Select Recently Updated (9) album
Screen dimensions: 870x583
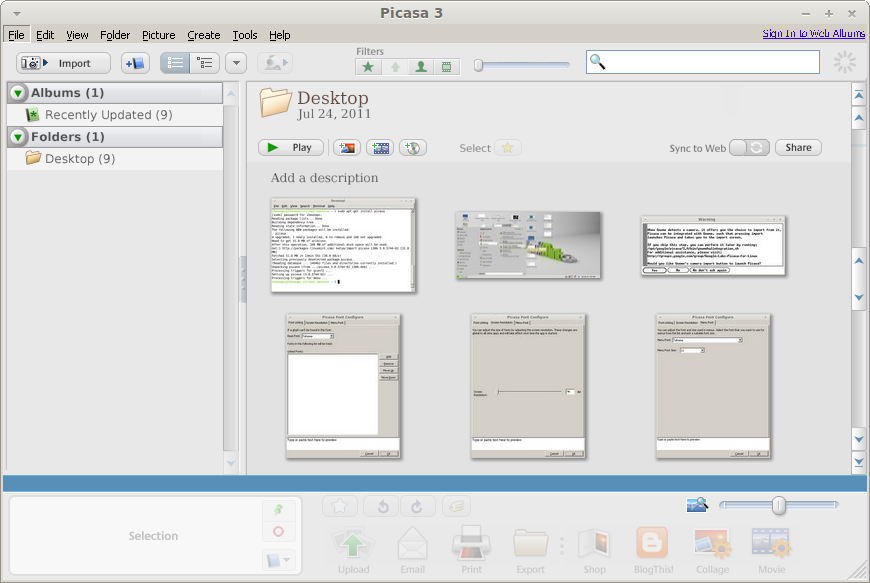(115, 115)
